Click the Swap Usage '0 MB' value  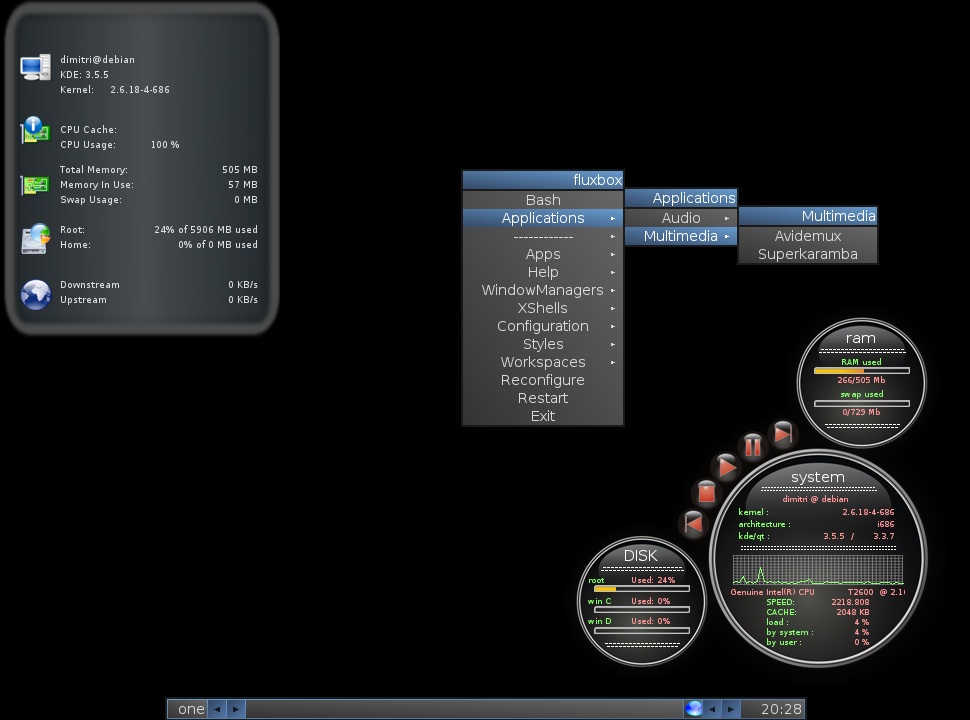[246, 200]
